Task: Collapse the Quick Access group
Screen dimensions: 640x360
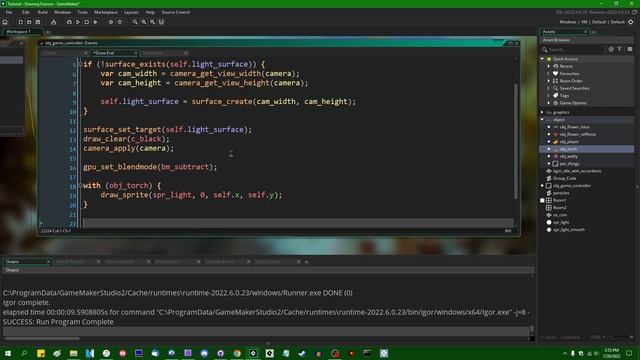Action: pos(542,59)
